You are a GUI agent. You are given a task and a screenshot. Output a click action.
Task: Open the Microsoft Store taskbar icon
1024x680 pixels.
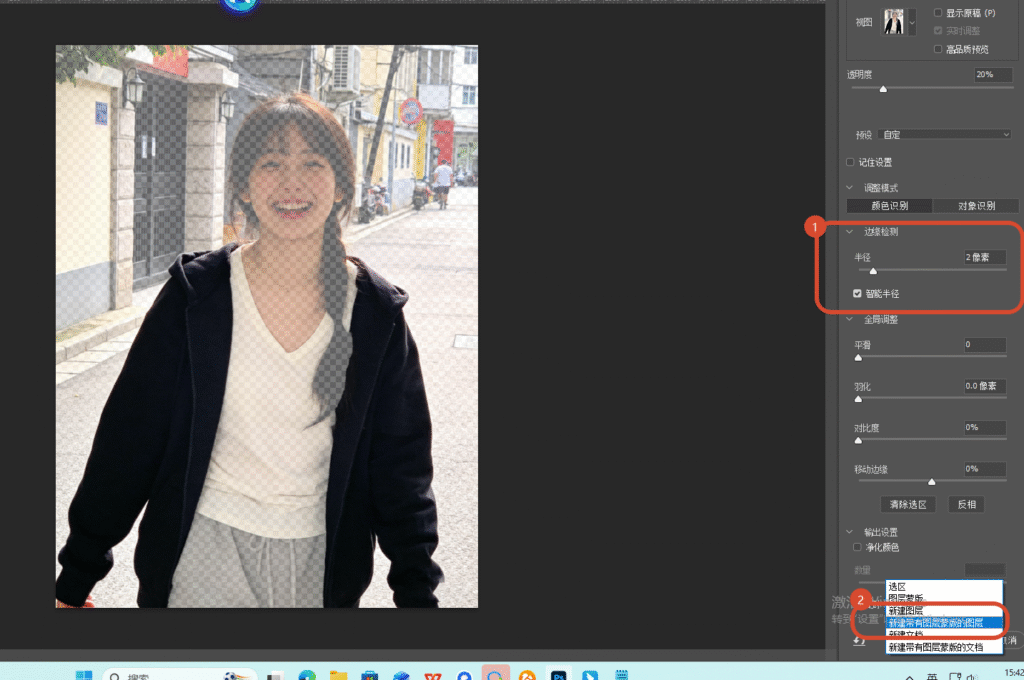pyautogui.click(x=370, y=675)
